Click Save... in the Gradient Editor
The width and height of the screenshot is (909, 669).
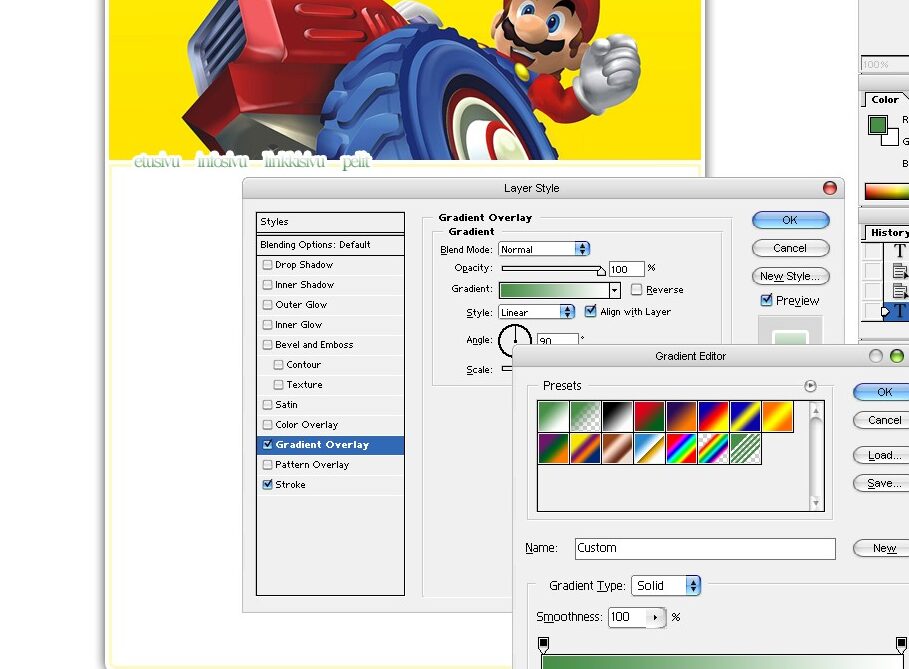883,483
